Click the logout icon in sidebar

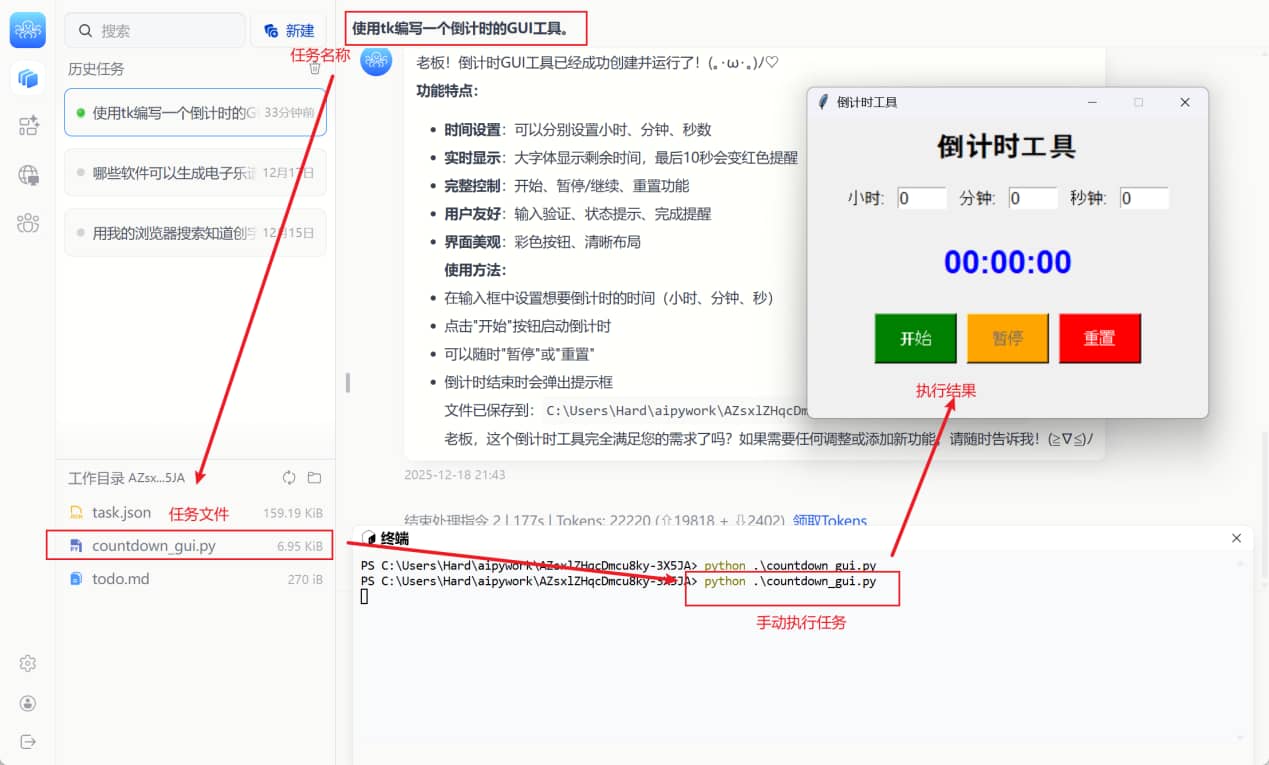[28, 742]
